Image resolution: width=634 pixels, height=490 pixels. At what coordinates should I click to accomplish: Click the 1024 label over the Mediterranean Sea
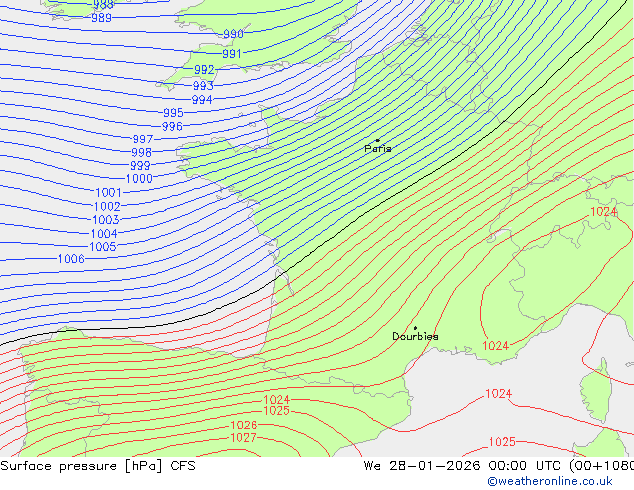[x=499, y=393]
